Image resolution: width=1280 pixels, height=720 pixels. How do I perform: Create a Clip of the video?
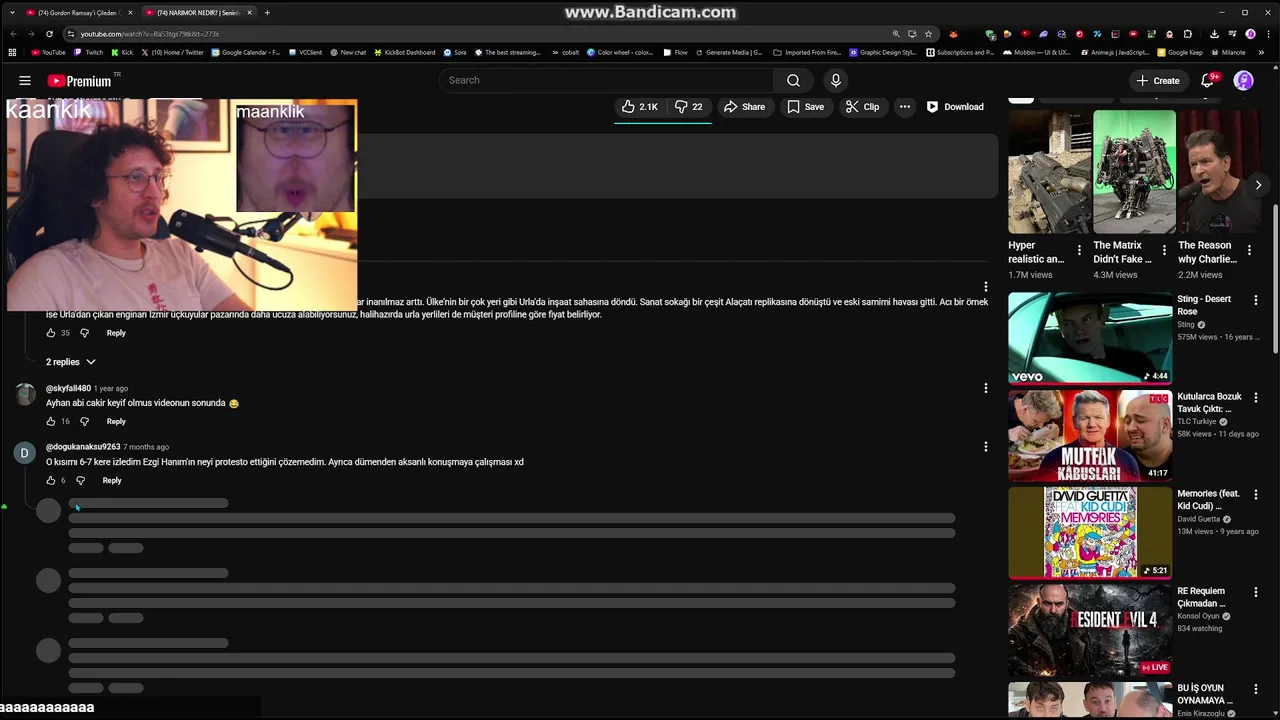(x=862, y=106)
